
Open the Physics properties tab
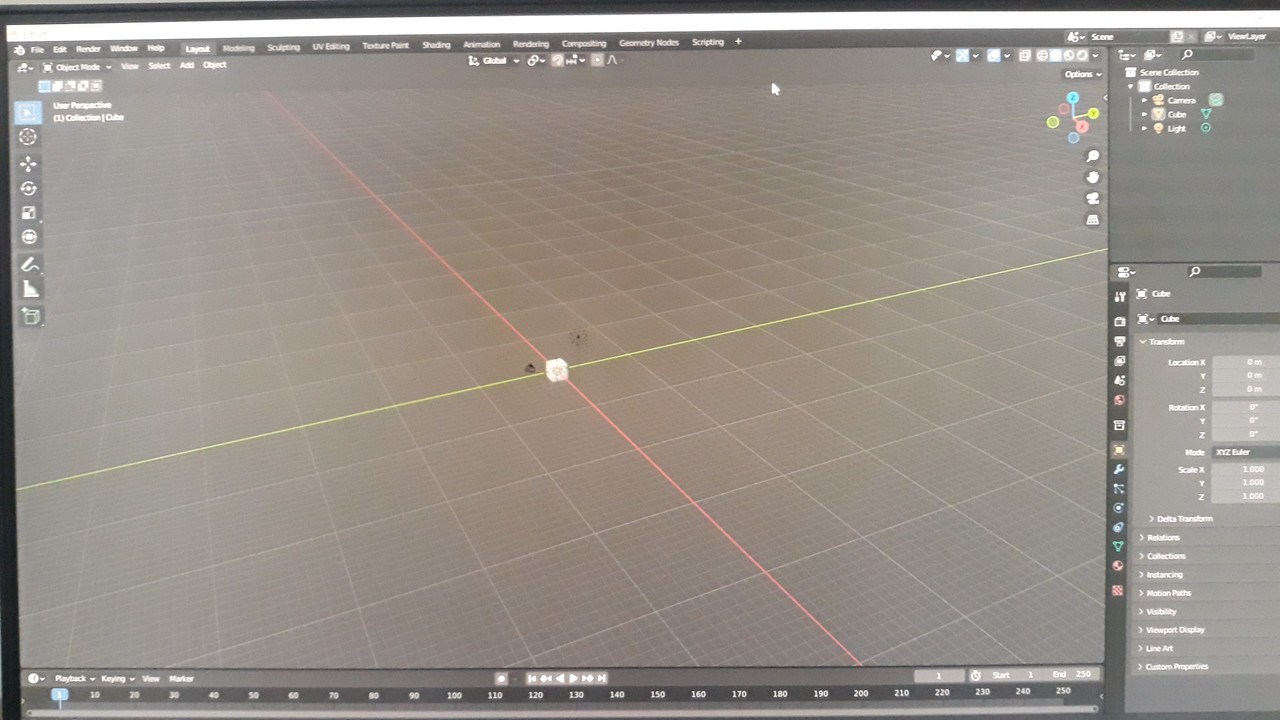pyautogui.click(x=1119, y=508)
